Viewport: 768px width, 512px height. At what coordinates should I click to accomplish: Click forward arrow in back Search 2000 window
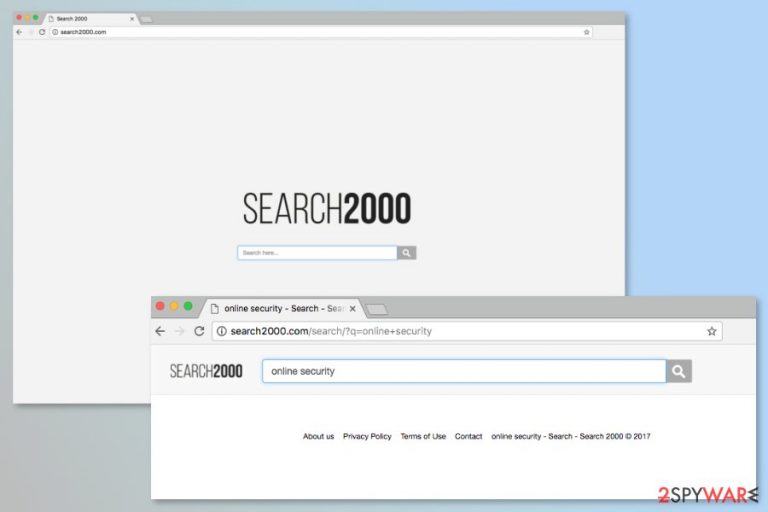point(30,32)
